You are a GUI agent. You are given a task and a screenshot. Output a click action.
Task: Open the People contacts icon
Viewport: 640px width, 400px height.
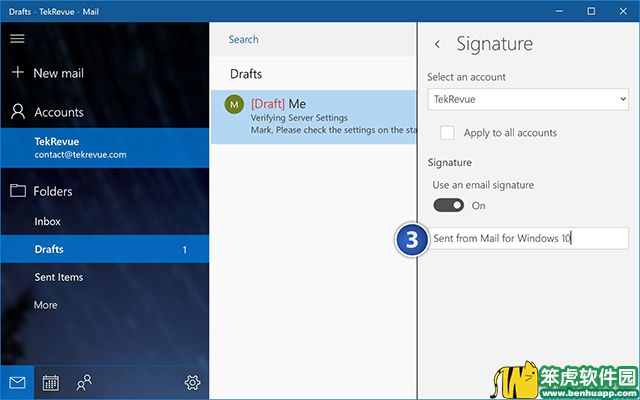(84, 382)
